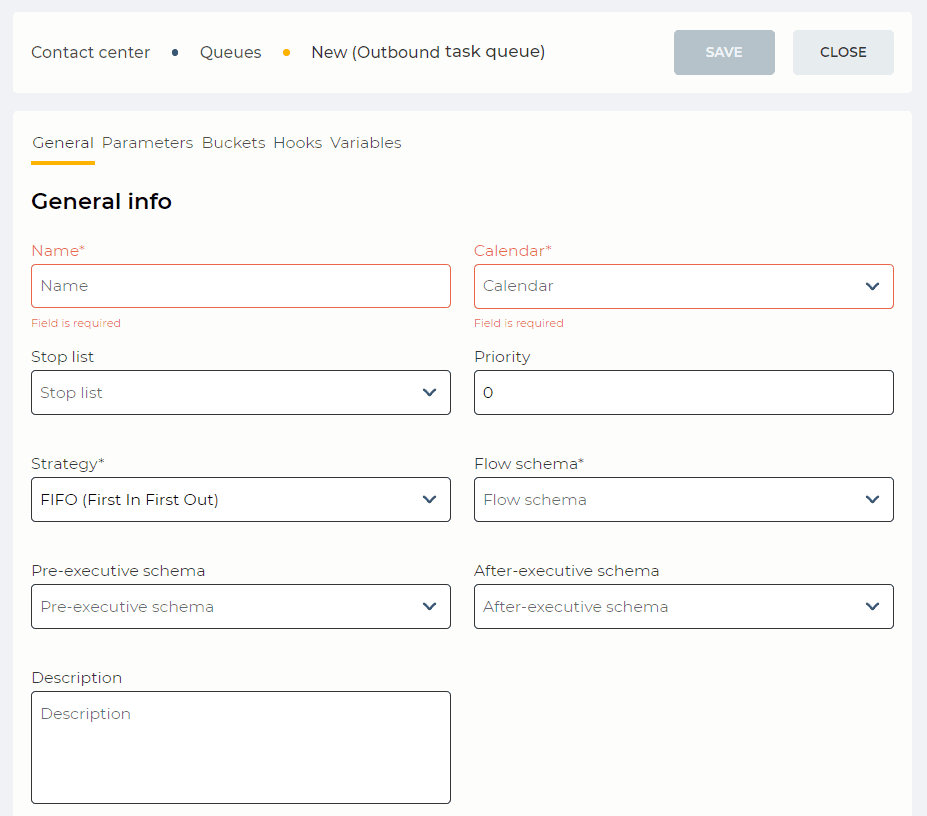Click the SAVE button
The width and height of the screenshot is (927, 816).
coord(724,52)
